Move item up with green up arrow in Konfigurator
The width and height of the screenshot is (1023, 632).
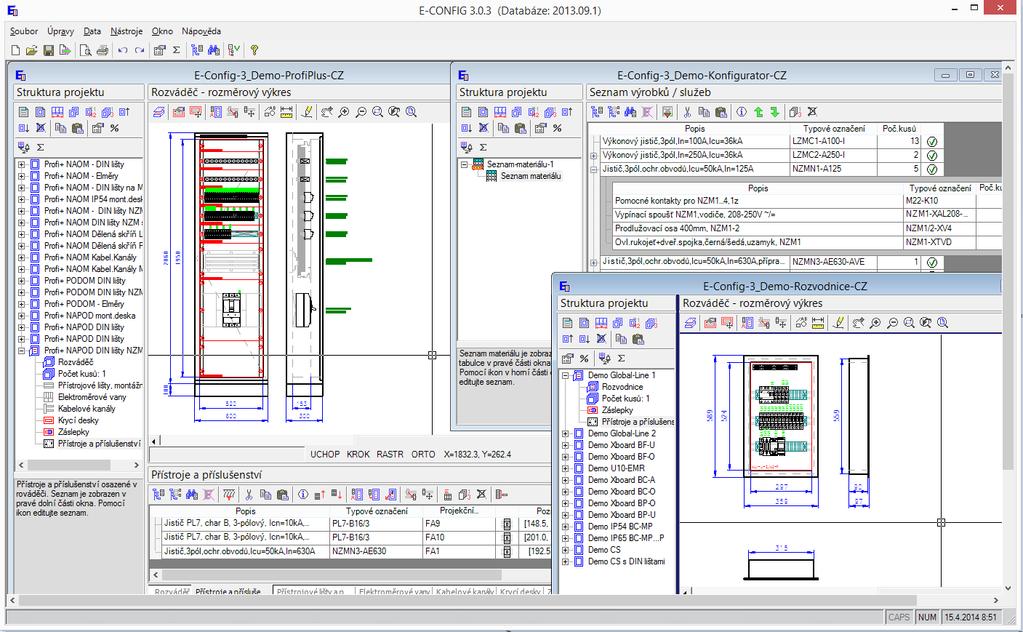pos(758,112)
